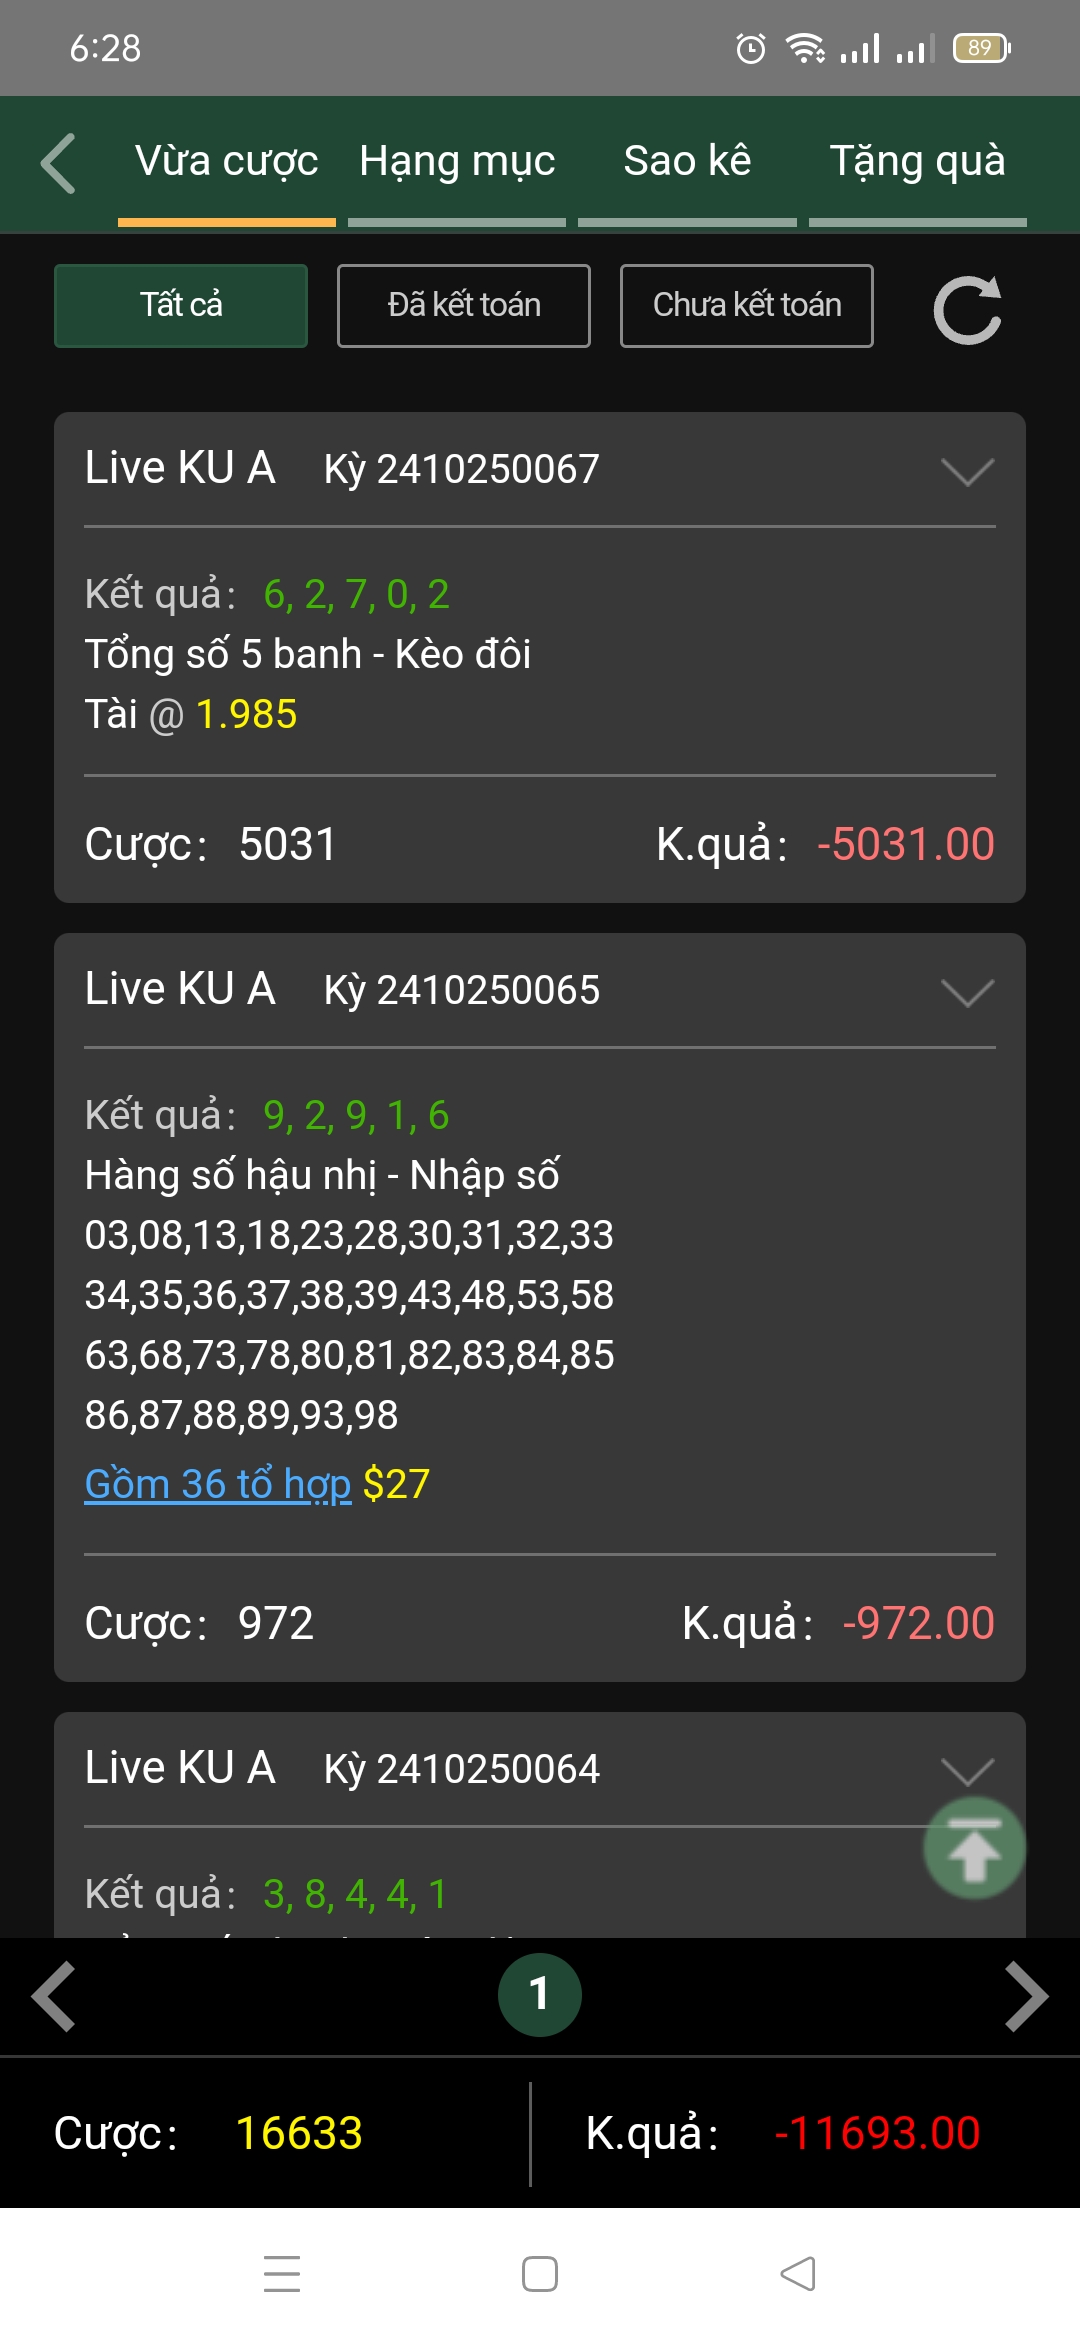
Task: Filter by 'Chưa kết toán' bets
Action: click(x=747, y=306)
